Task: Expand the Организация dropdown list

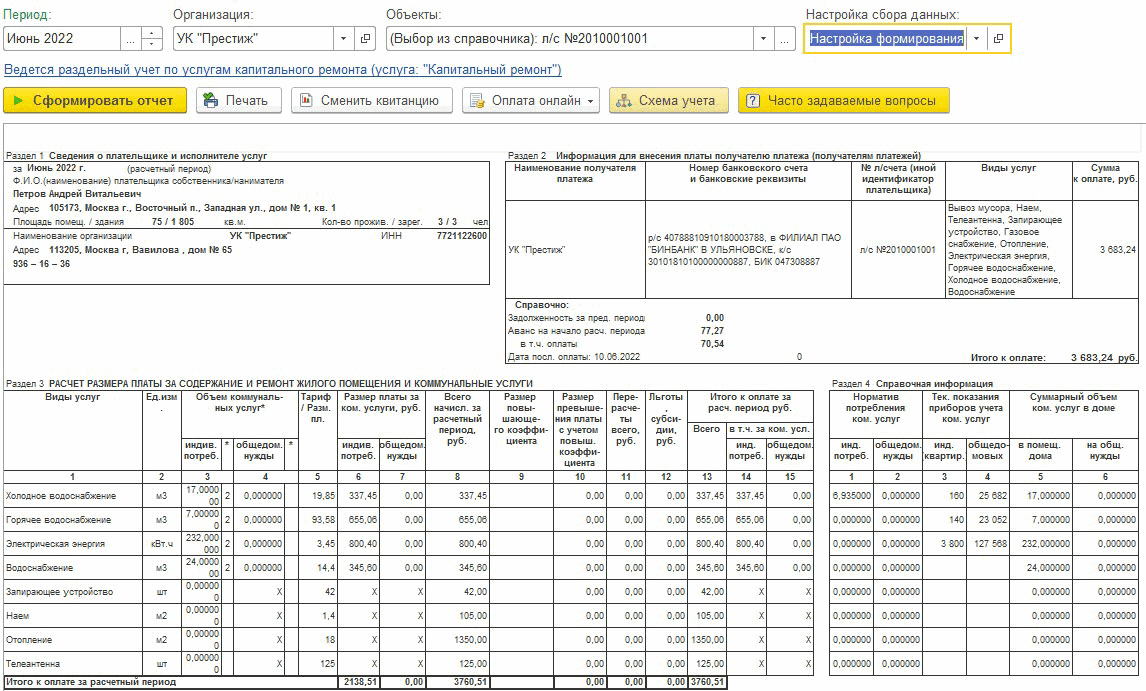Action: coord(344,39)
